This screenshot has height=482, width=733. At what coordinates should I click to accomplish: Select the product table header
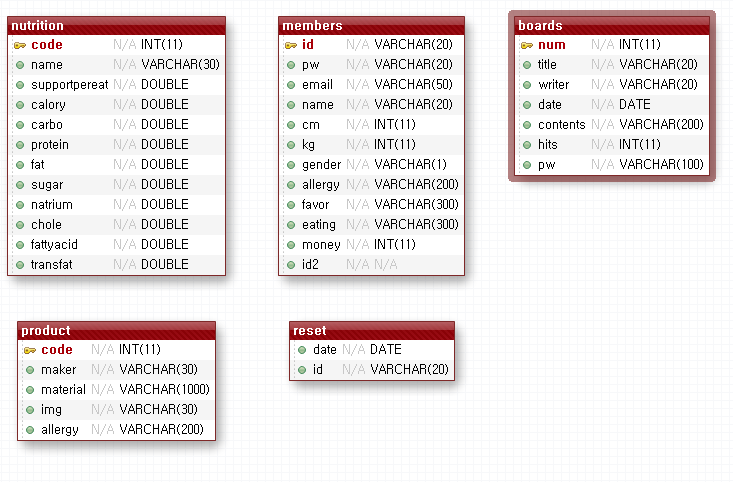click(116, 331)
